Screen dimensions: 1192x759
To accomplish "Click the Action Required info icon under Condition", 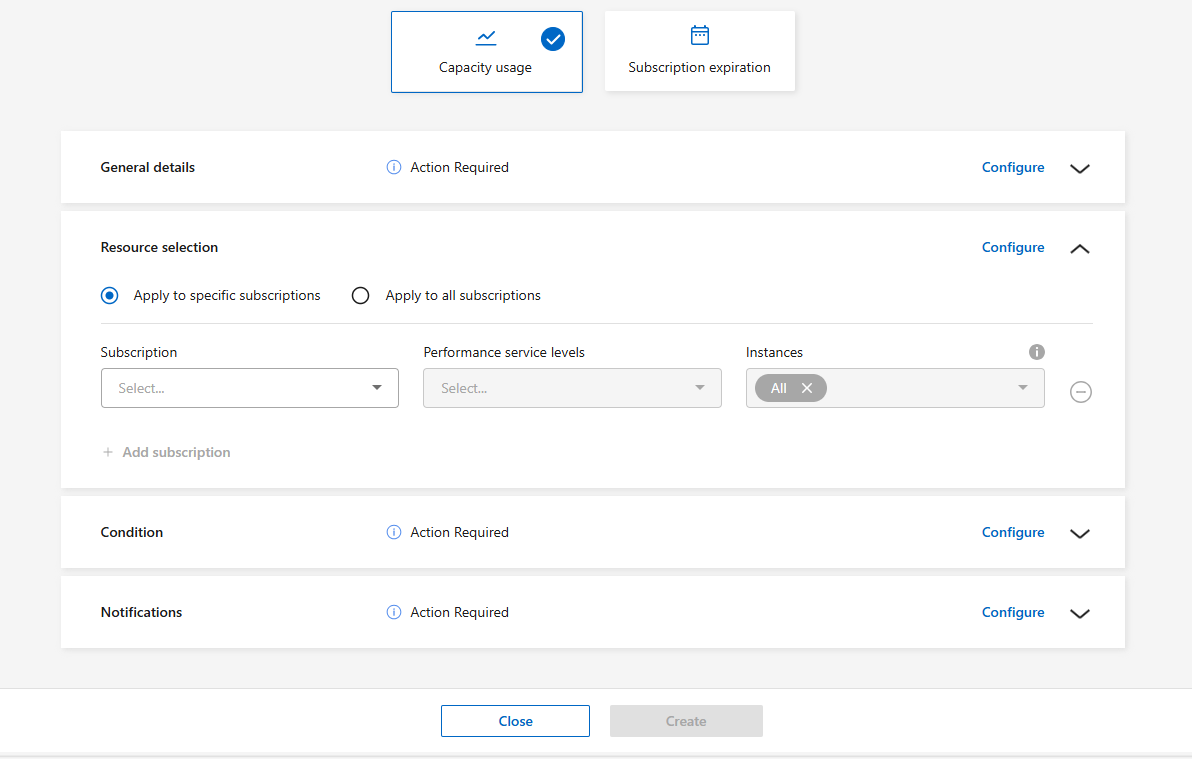I will point(393,532).
